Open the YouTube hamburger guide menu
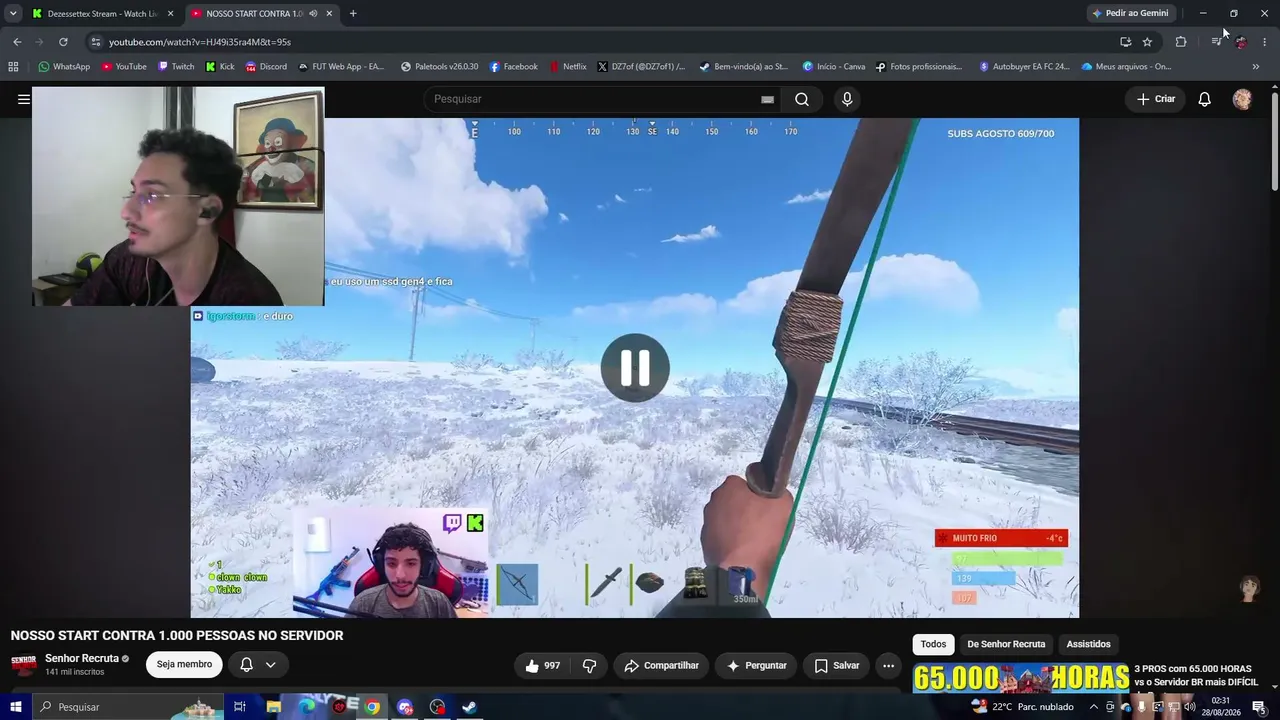1280x720 pixels. pyautogui.click(x=23, y=99)
